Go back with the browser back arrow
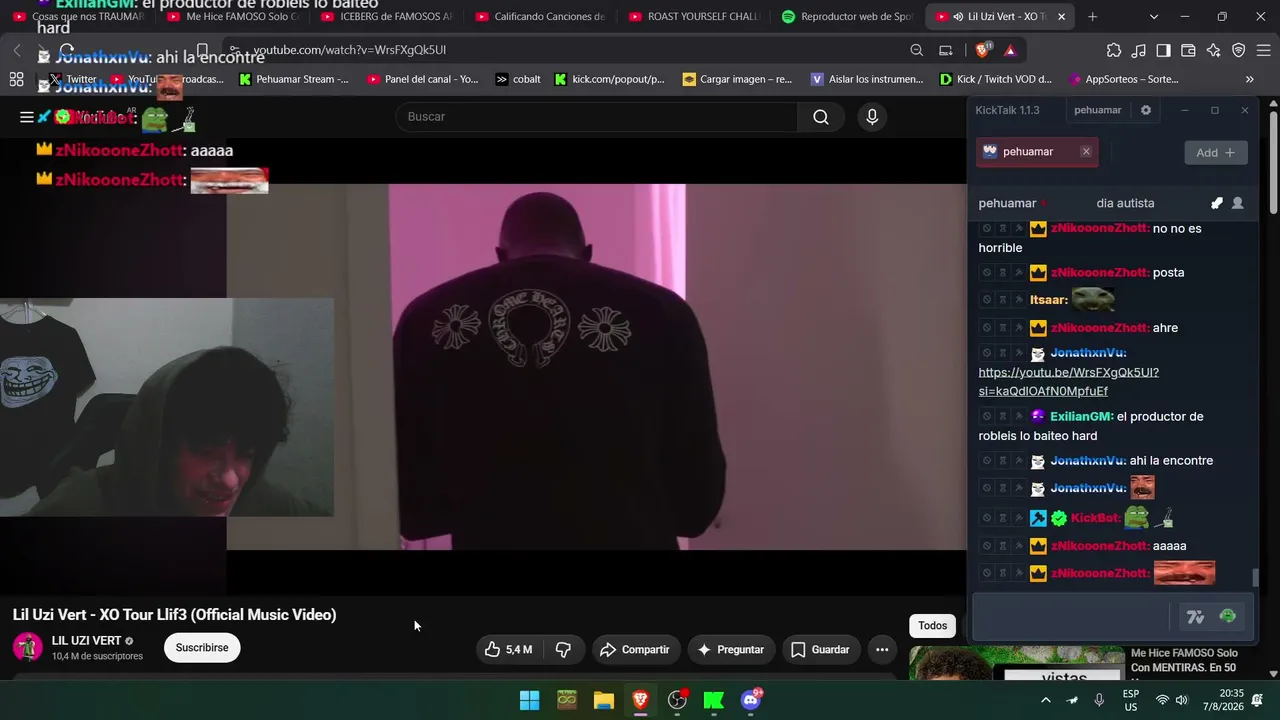 pos(17,50)
